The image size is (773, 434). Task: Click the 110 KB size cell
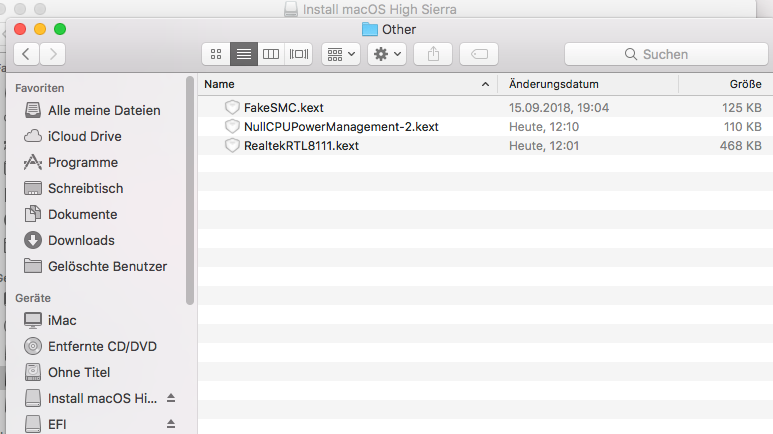[743, 127]
